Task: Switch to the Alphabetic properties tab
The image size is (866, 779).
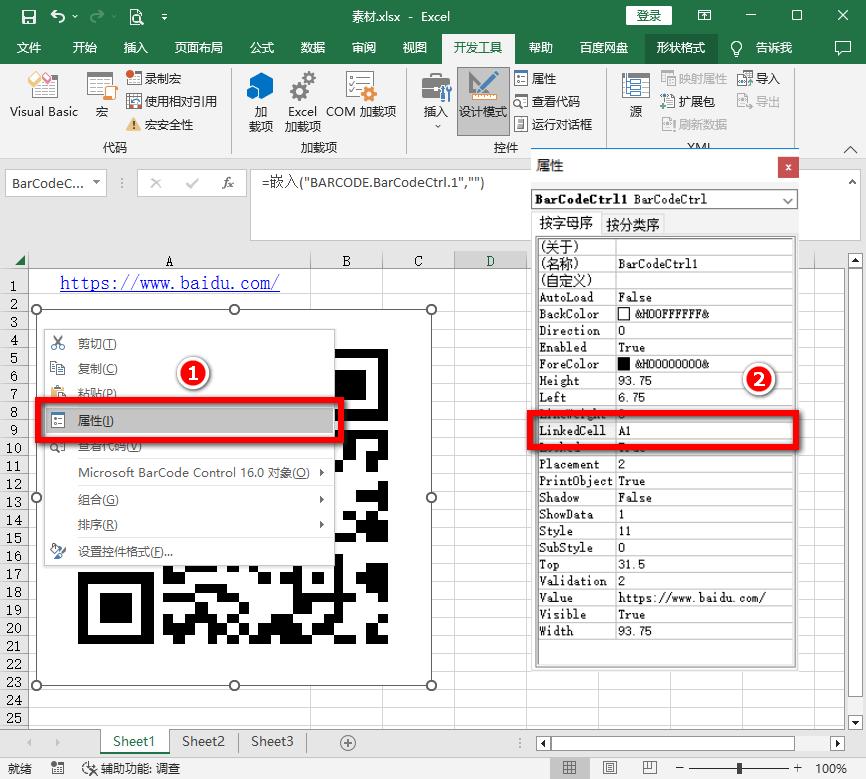Action: pyautogui.click(x=566, y=223)
